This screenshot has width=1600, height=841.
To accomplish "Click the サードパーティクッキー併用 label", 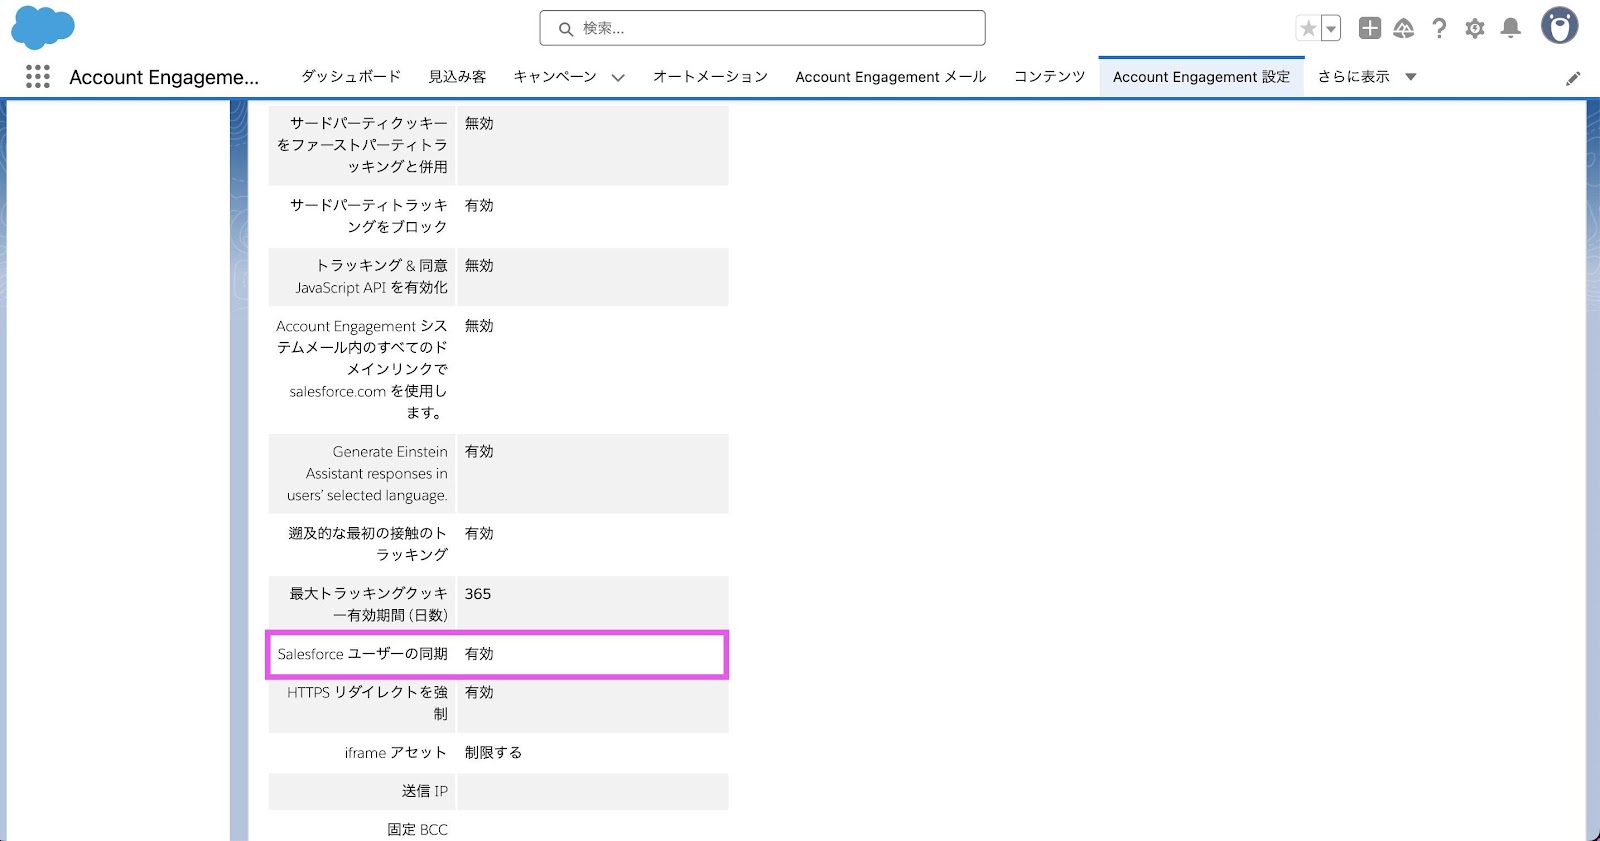I will pyautogui.click(x=362, y=145).
